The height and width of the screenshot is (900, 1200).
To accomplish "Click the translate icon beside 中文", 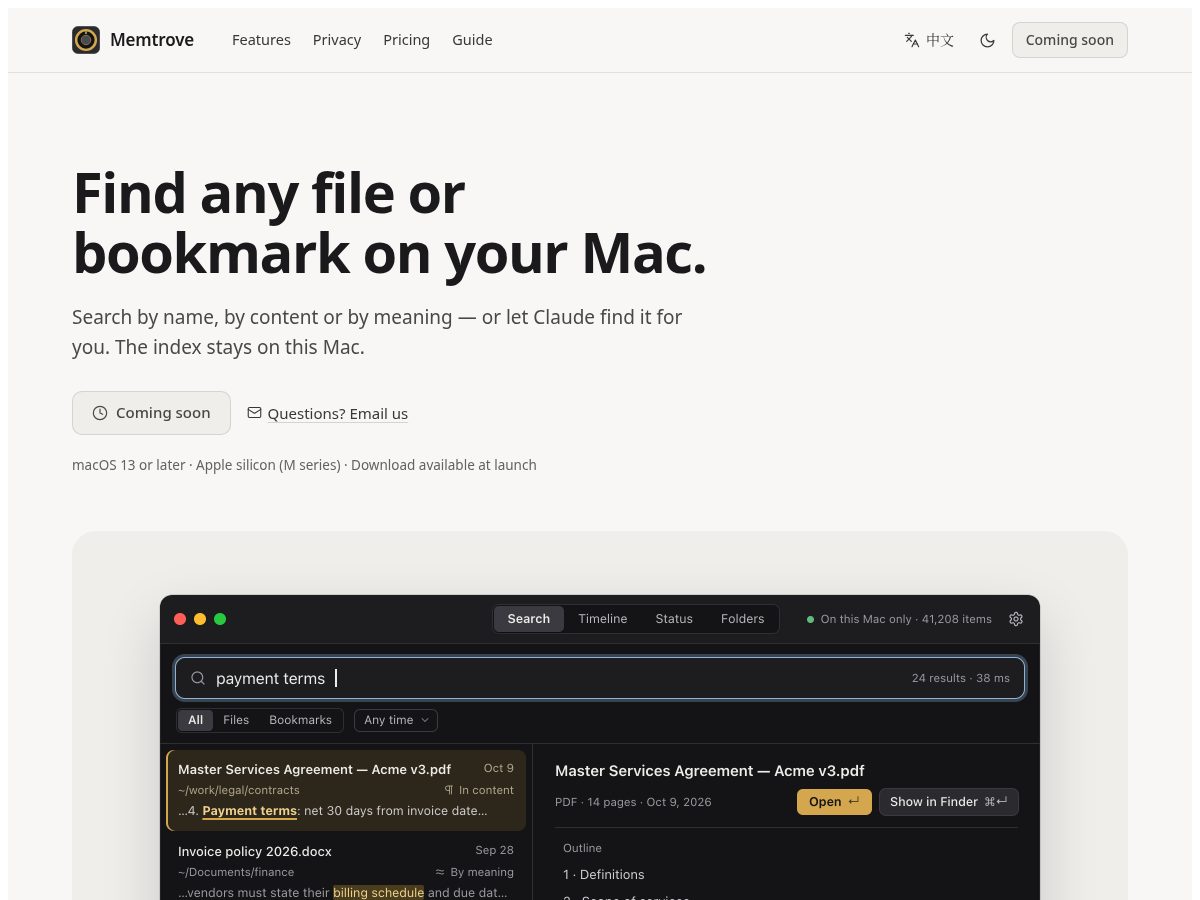I will click(x=912, y=40).
